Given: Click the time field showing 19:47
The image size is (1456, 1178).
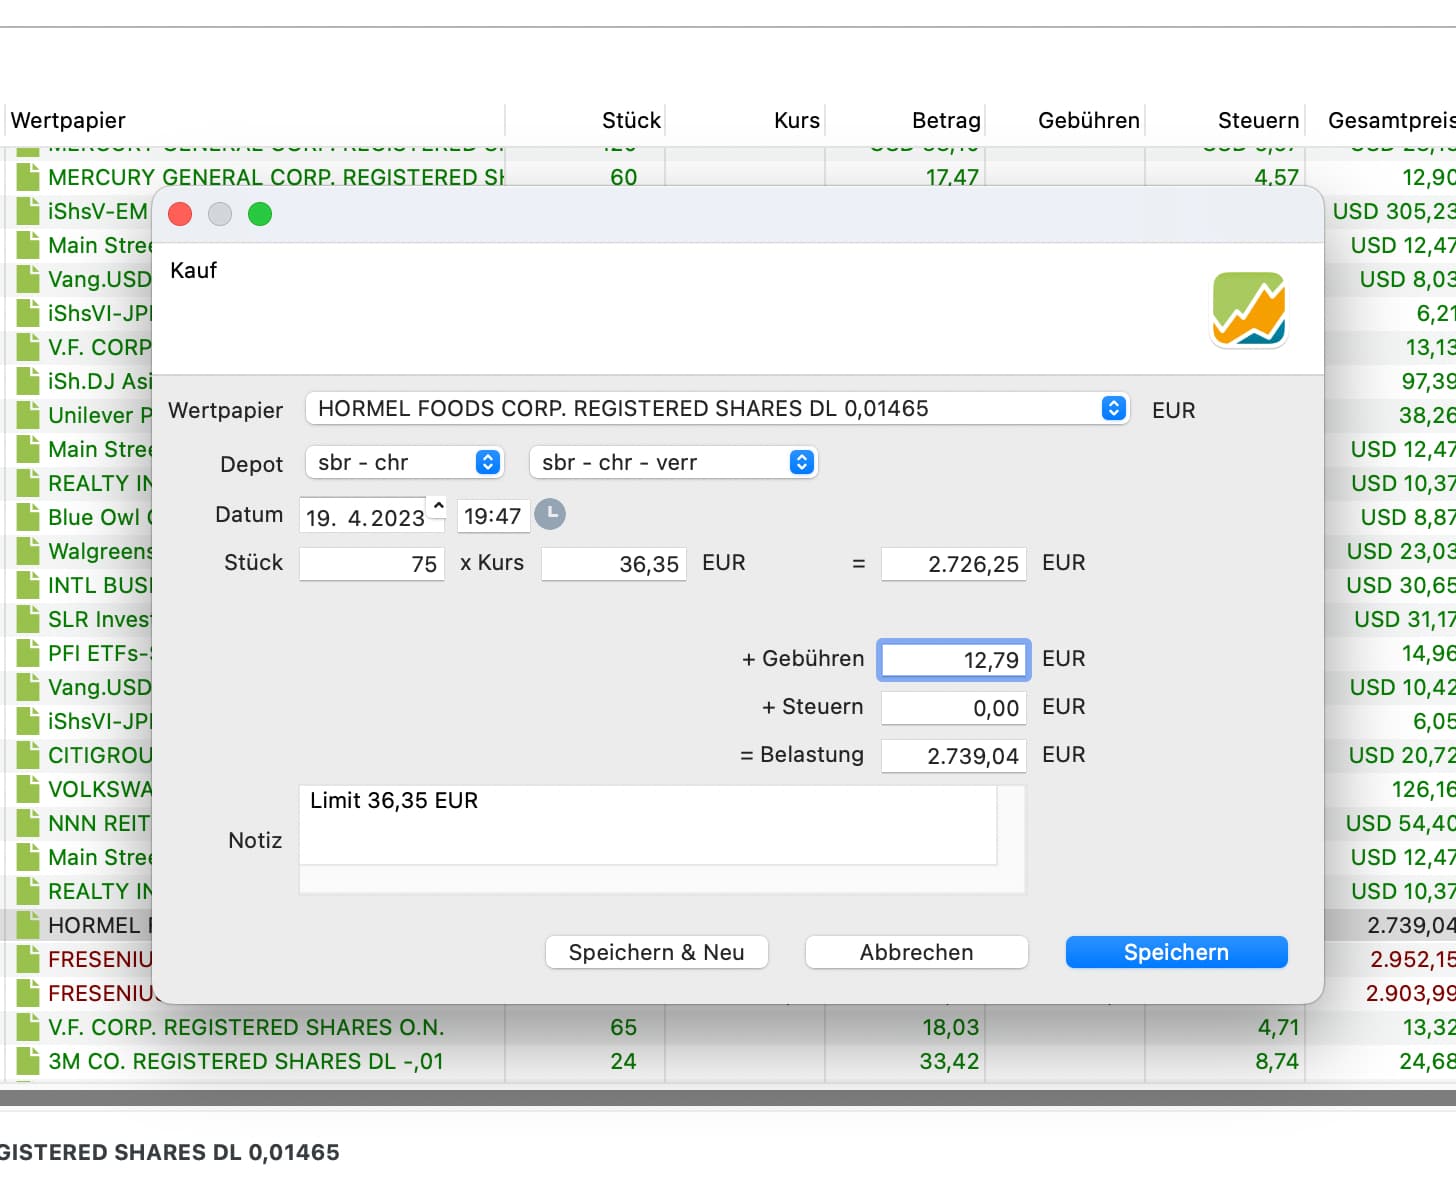Looking at the screenshot, I should click(493, 516).
